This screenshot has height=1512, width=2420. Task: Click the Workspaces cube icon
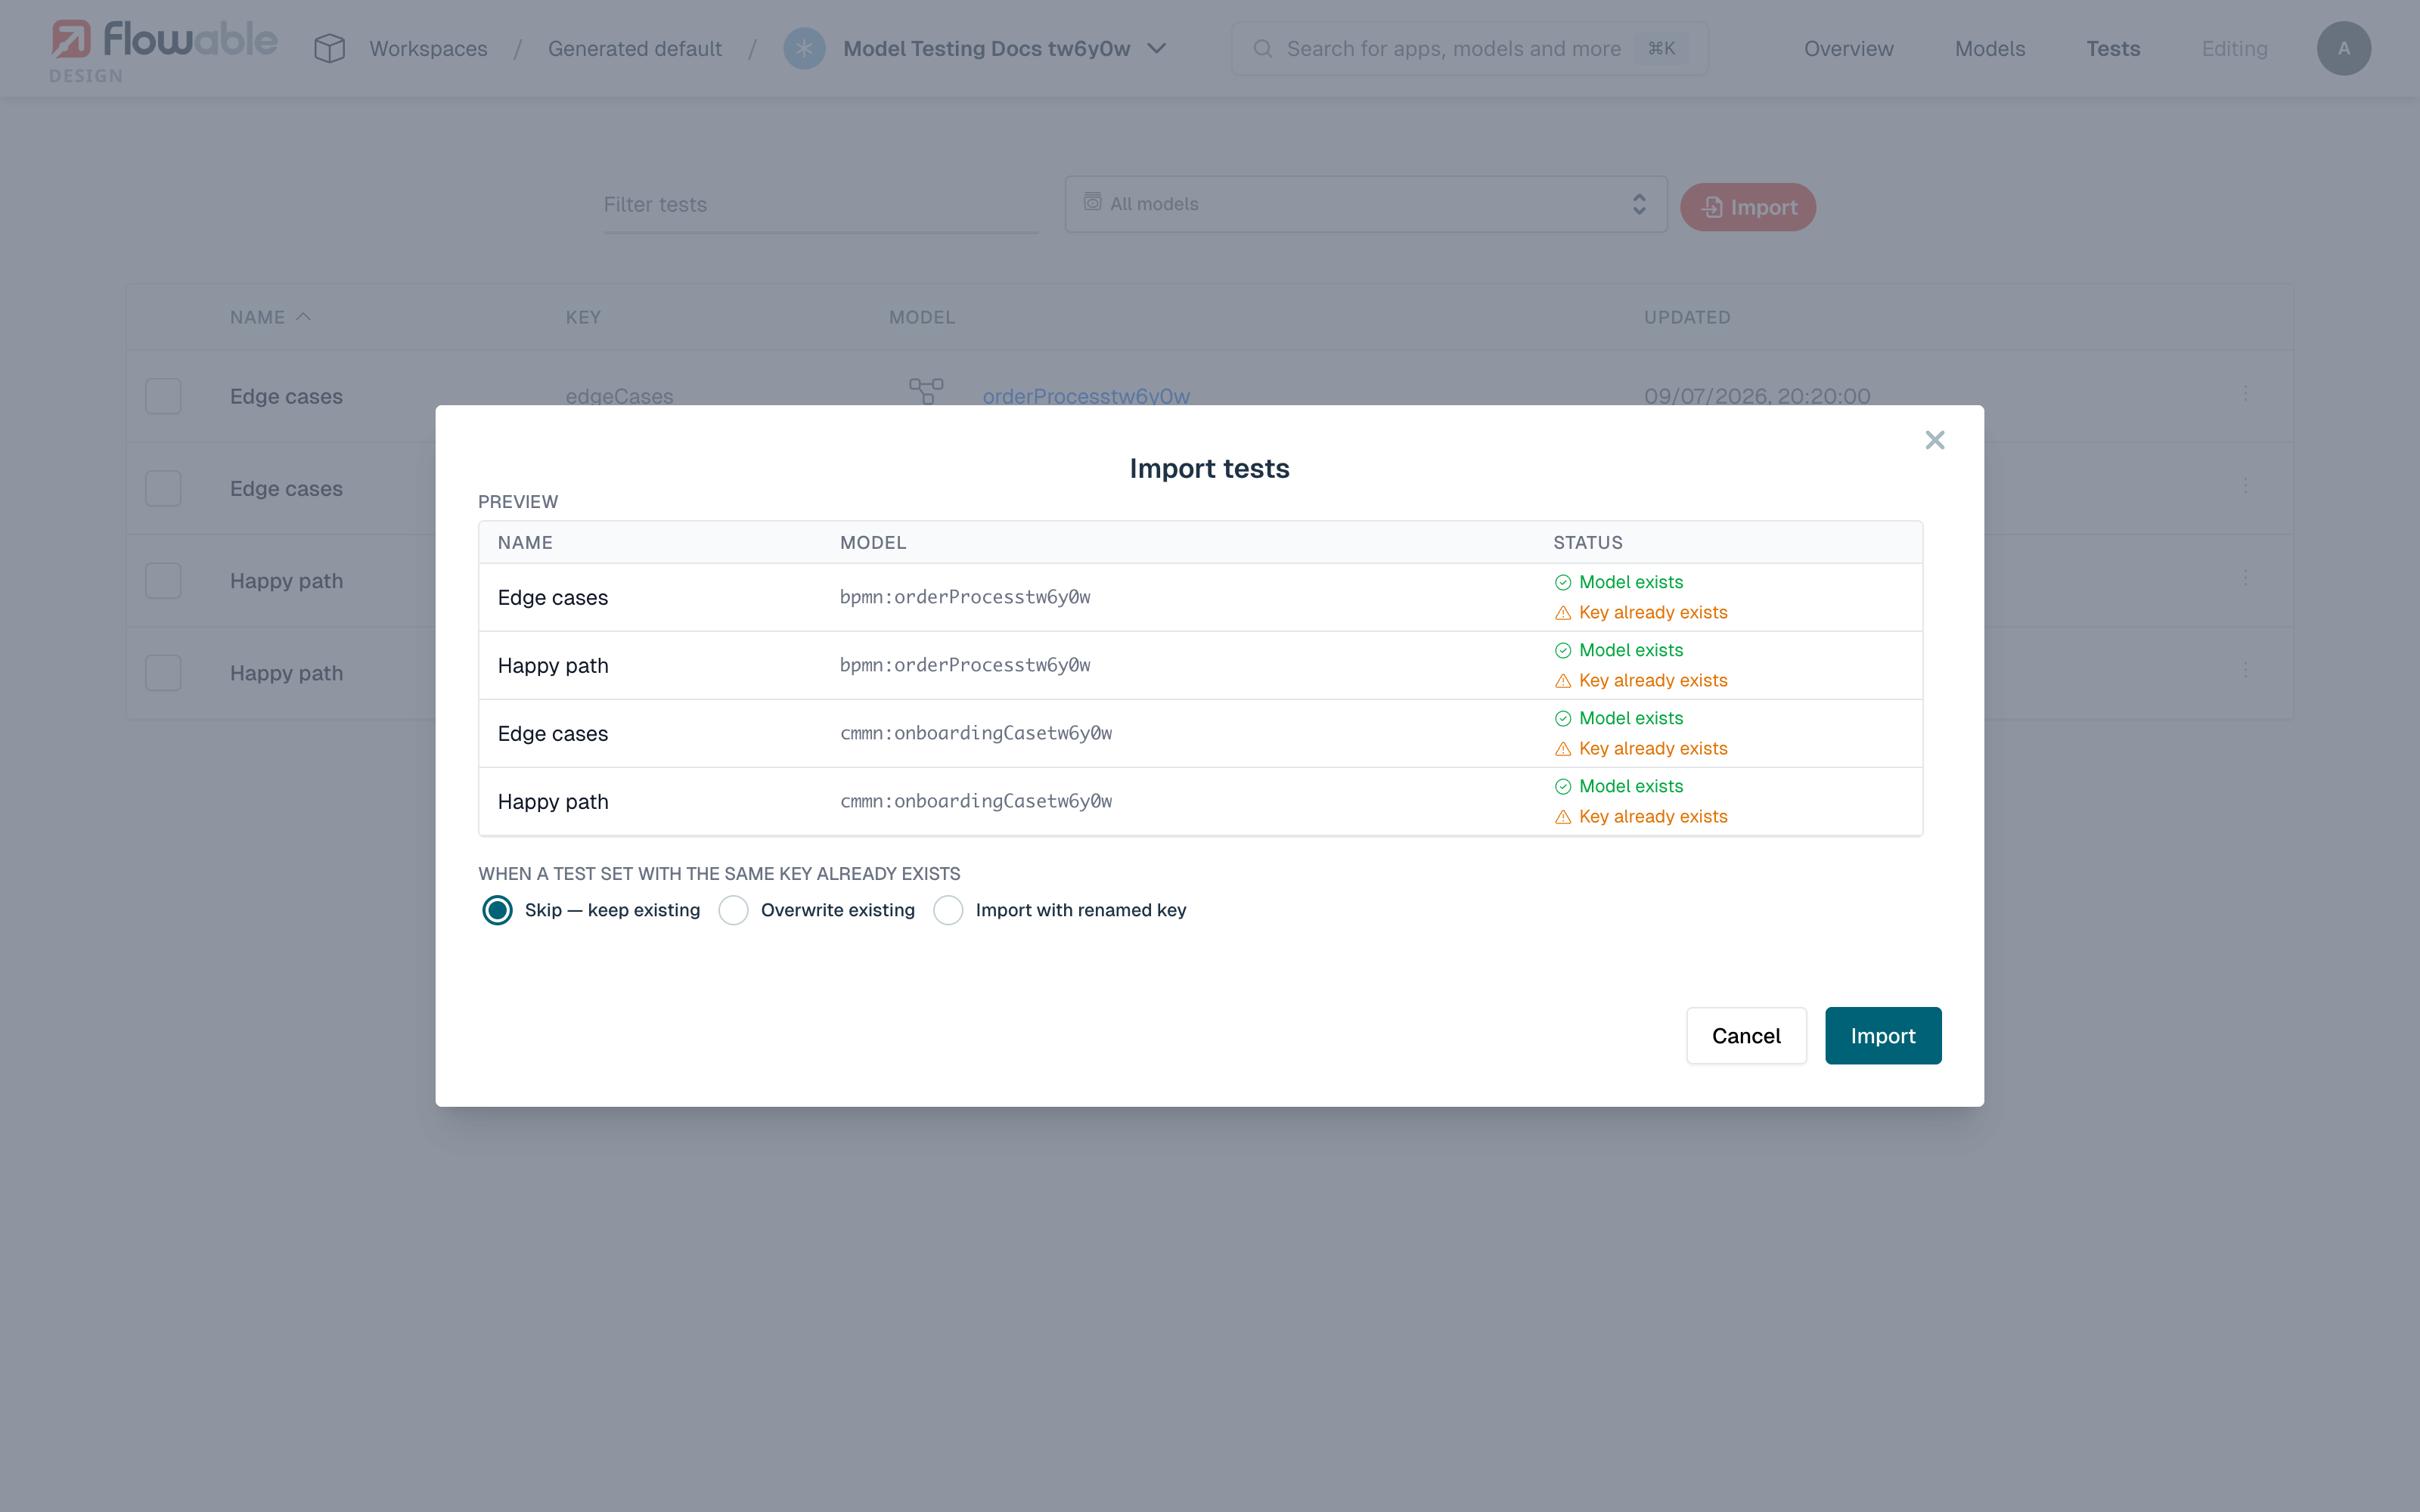(329, 48)
